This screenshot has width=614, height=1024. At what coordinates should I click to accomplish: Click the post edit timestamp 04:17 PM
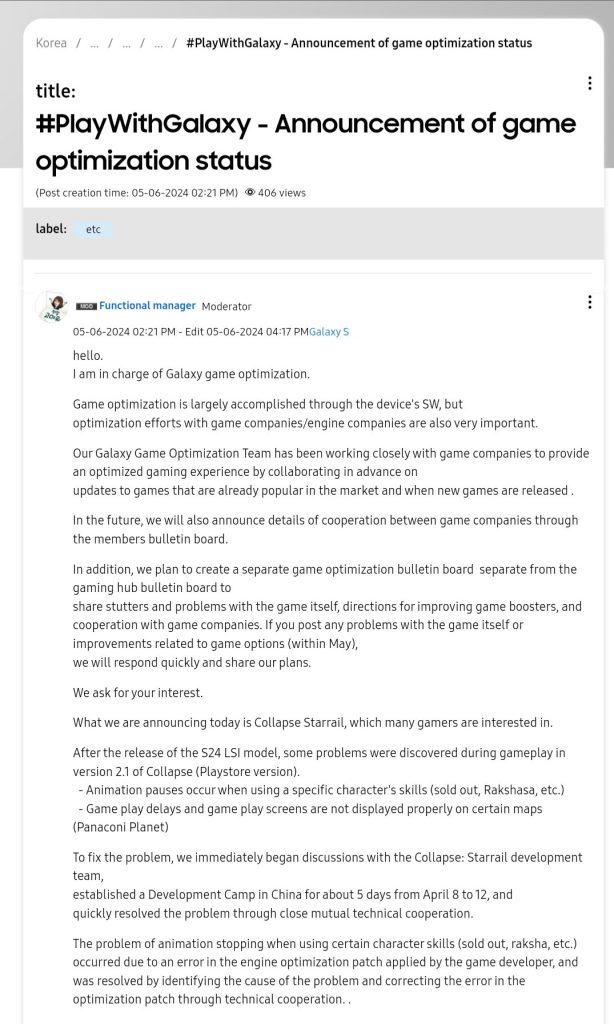[257, 332]
